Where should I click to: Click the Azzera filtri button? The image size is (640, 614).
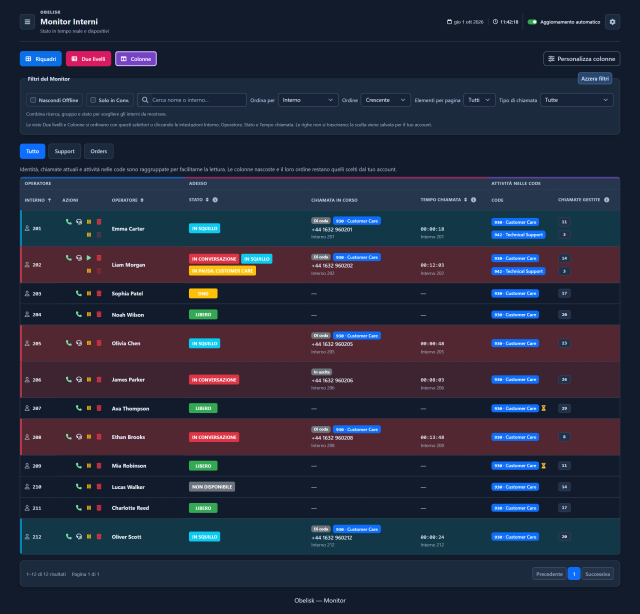coord(595,78)
